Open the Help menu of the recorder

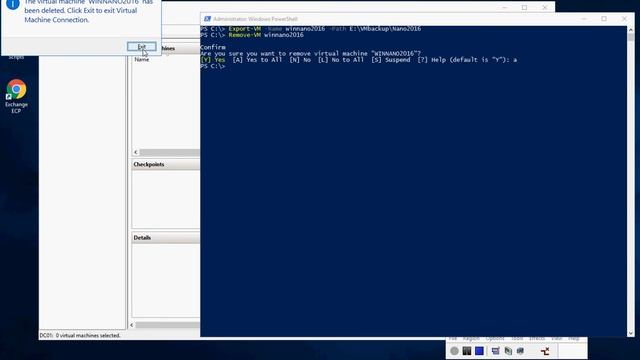pos(574,338)
